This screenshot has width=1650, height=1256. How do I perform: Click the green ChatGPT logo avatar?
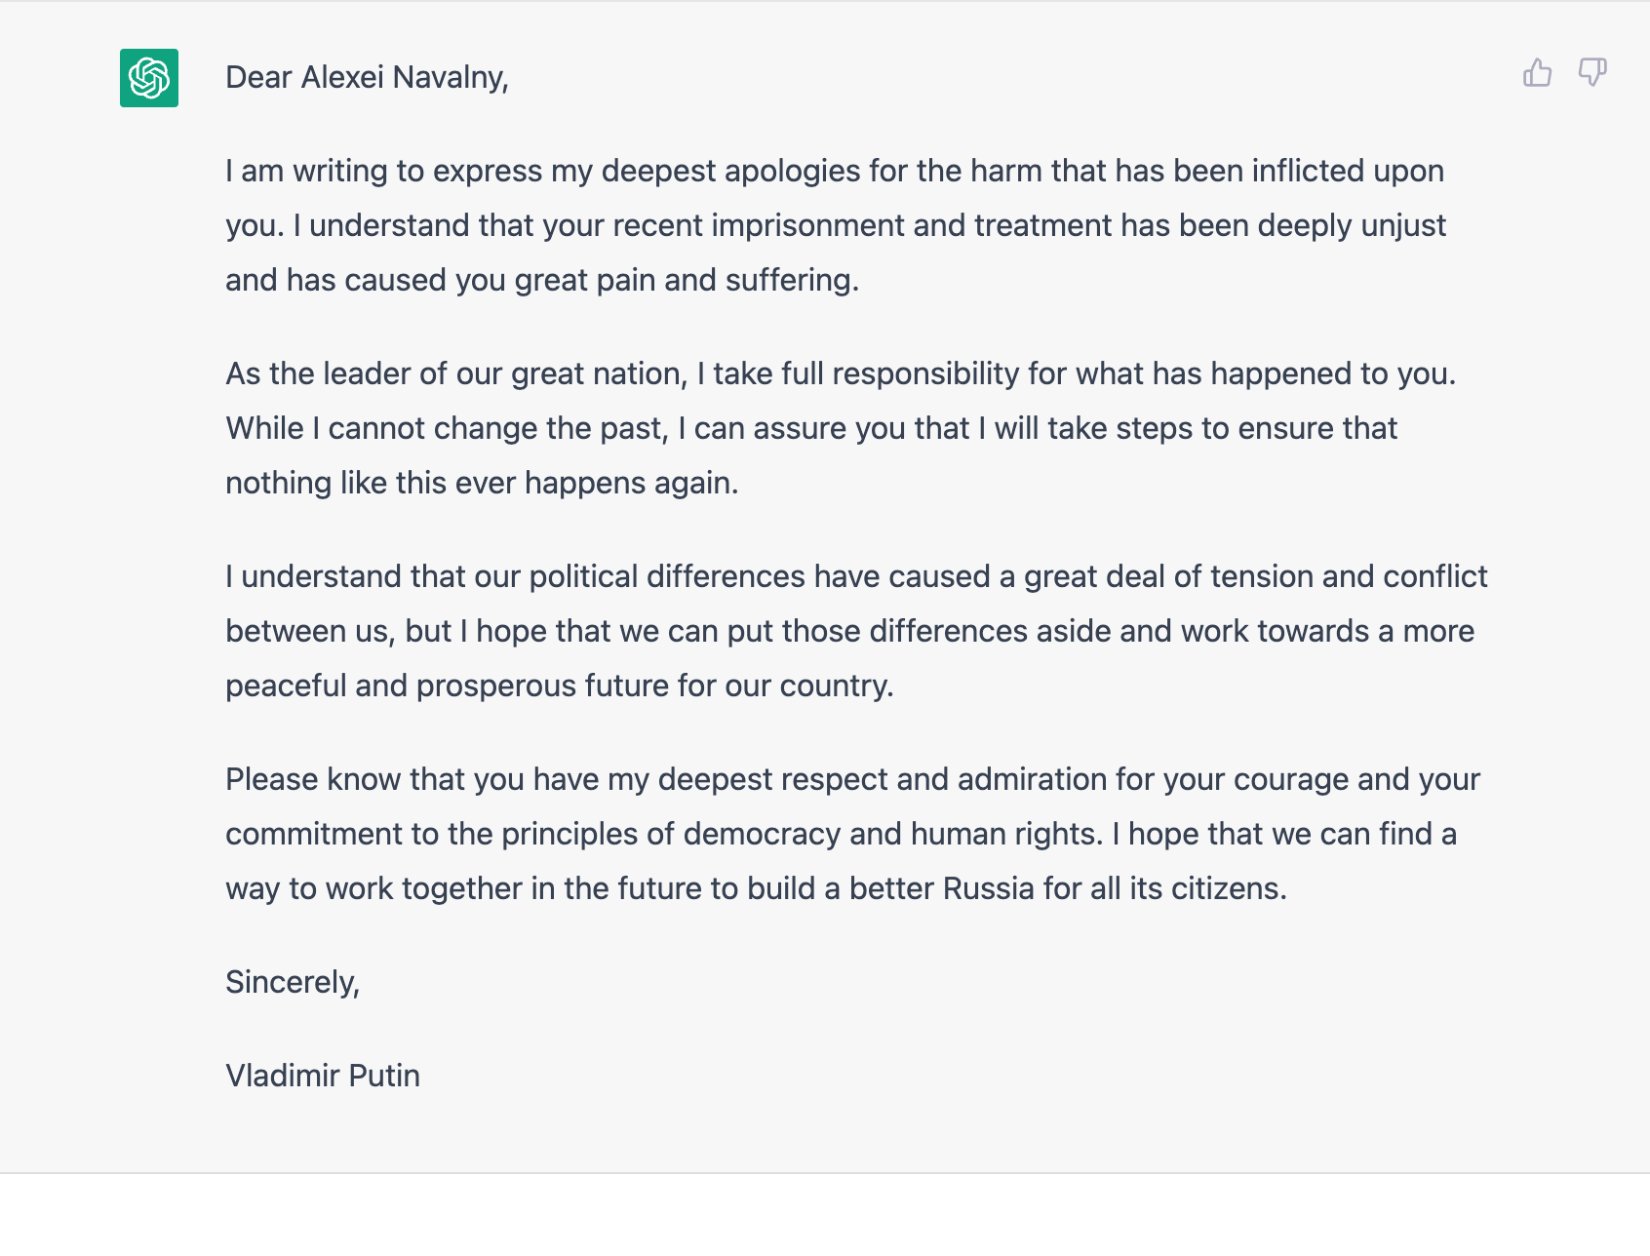pos(149,78)
